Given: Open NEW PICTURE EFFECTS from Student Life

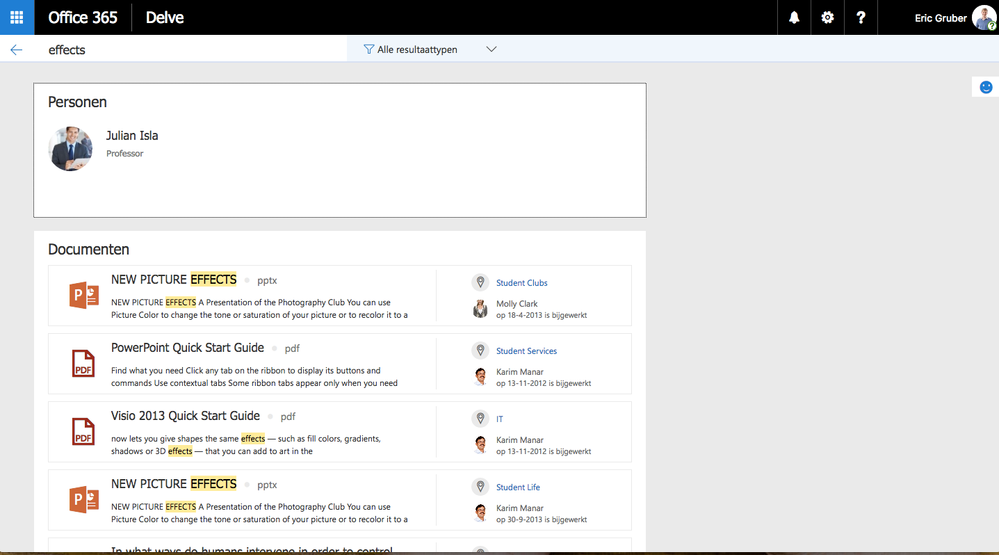Looking at the screenshot, I should click(174, 484).
